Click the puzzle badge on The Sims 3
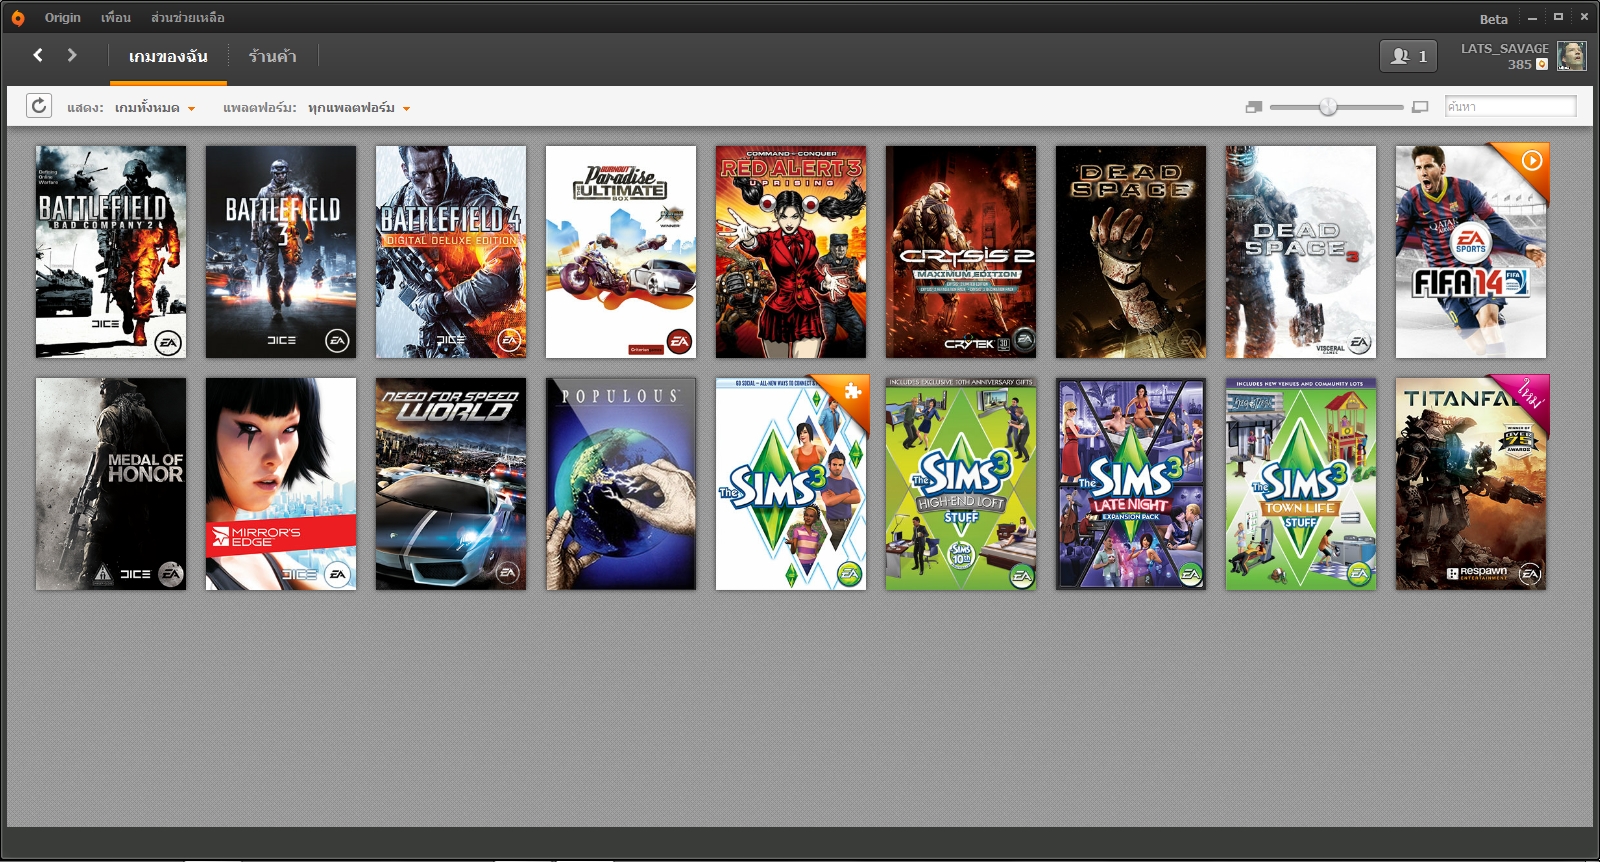1600x862 pixels. click(852, 391)
